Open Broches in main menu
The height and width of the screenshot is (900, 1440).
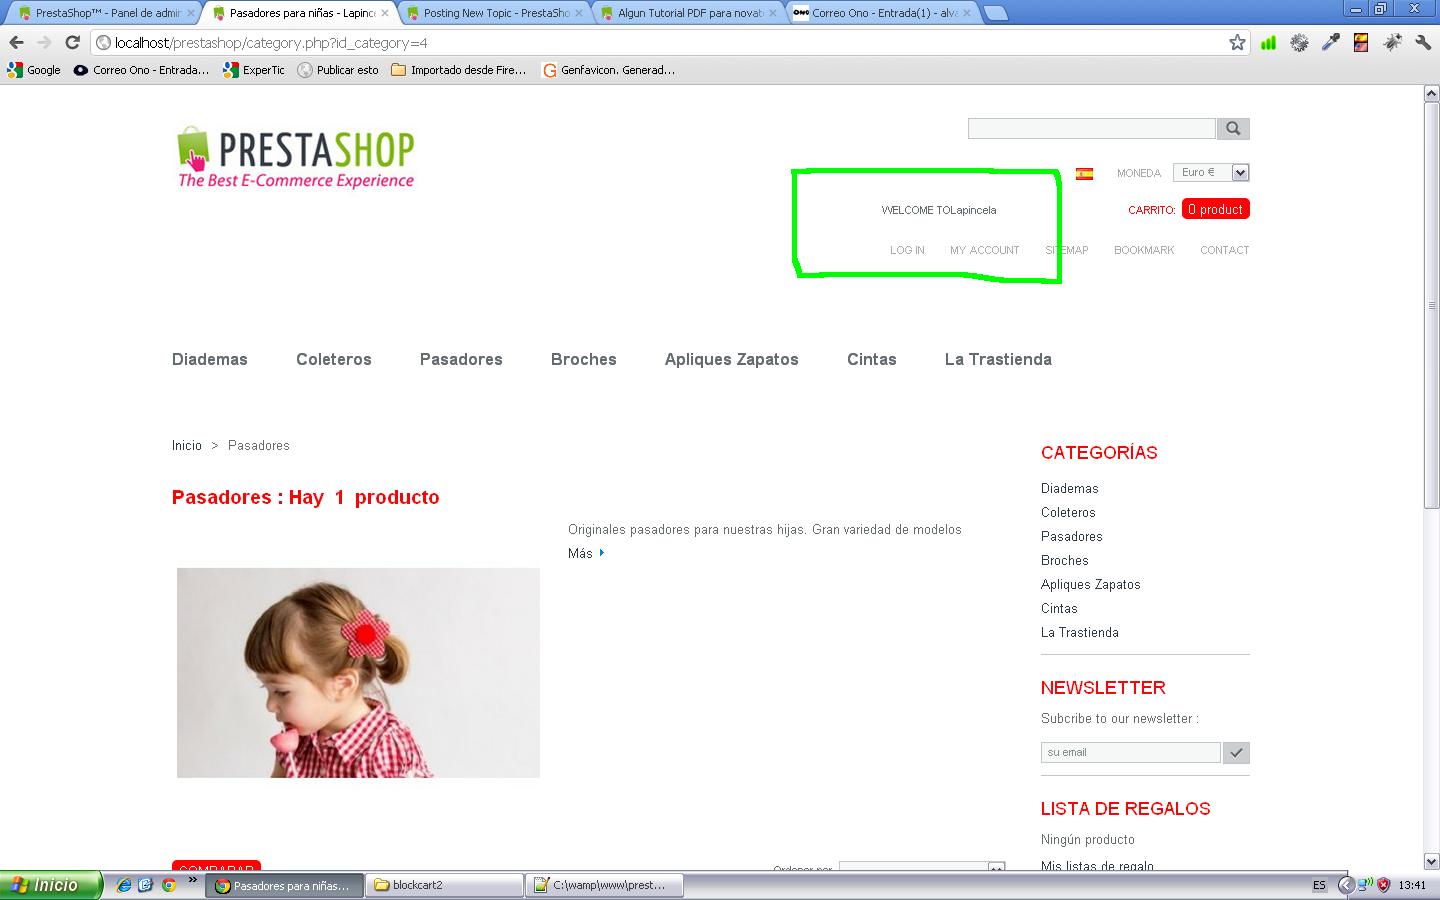click(x=584, y=359)
